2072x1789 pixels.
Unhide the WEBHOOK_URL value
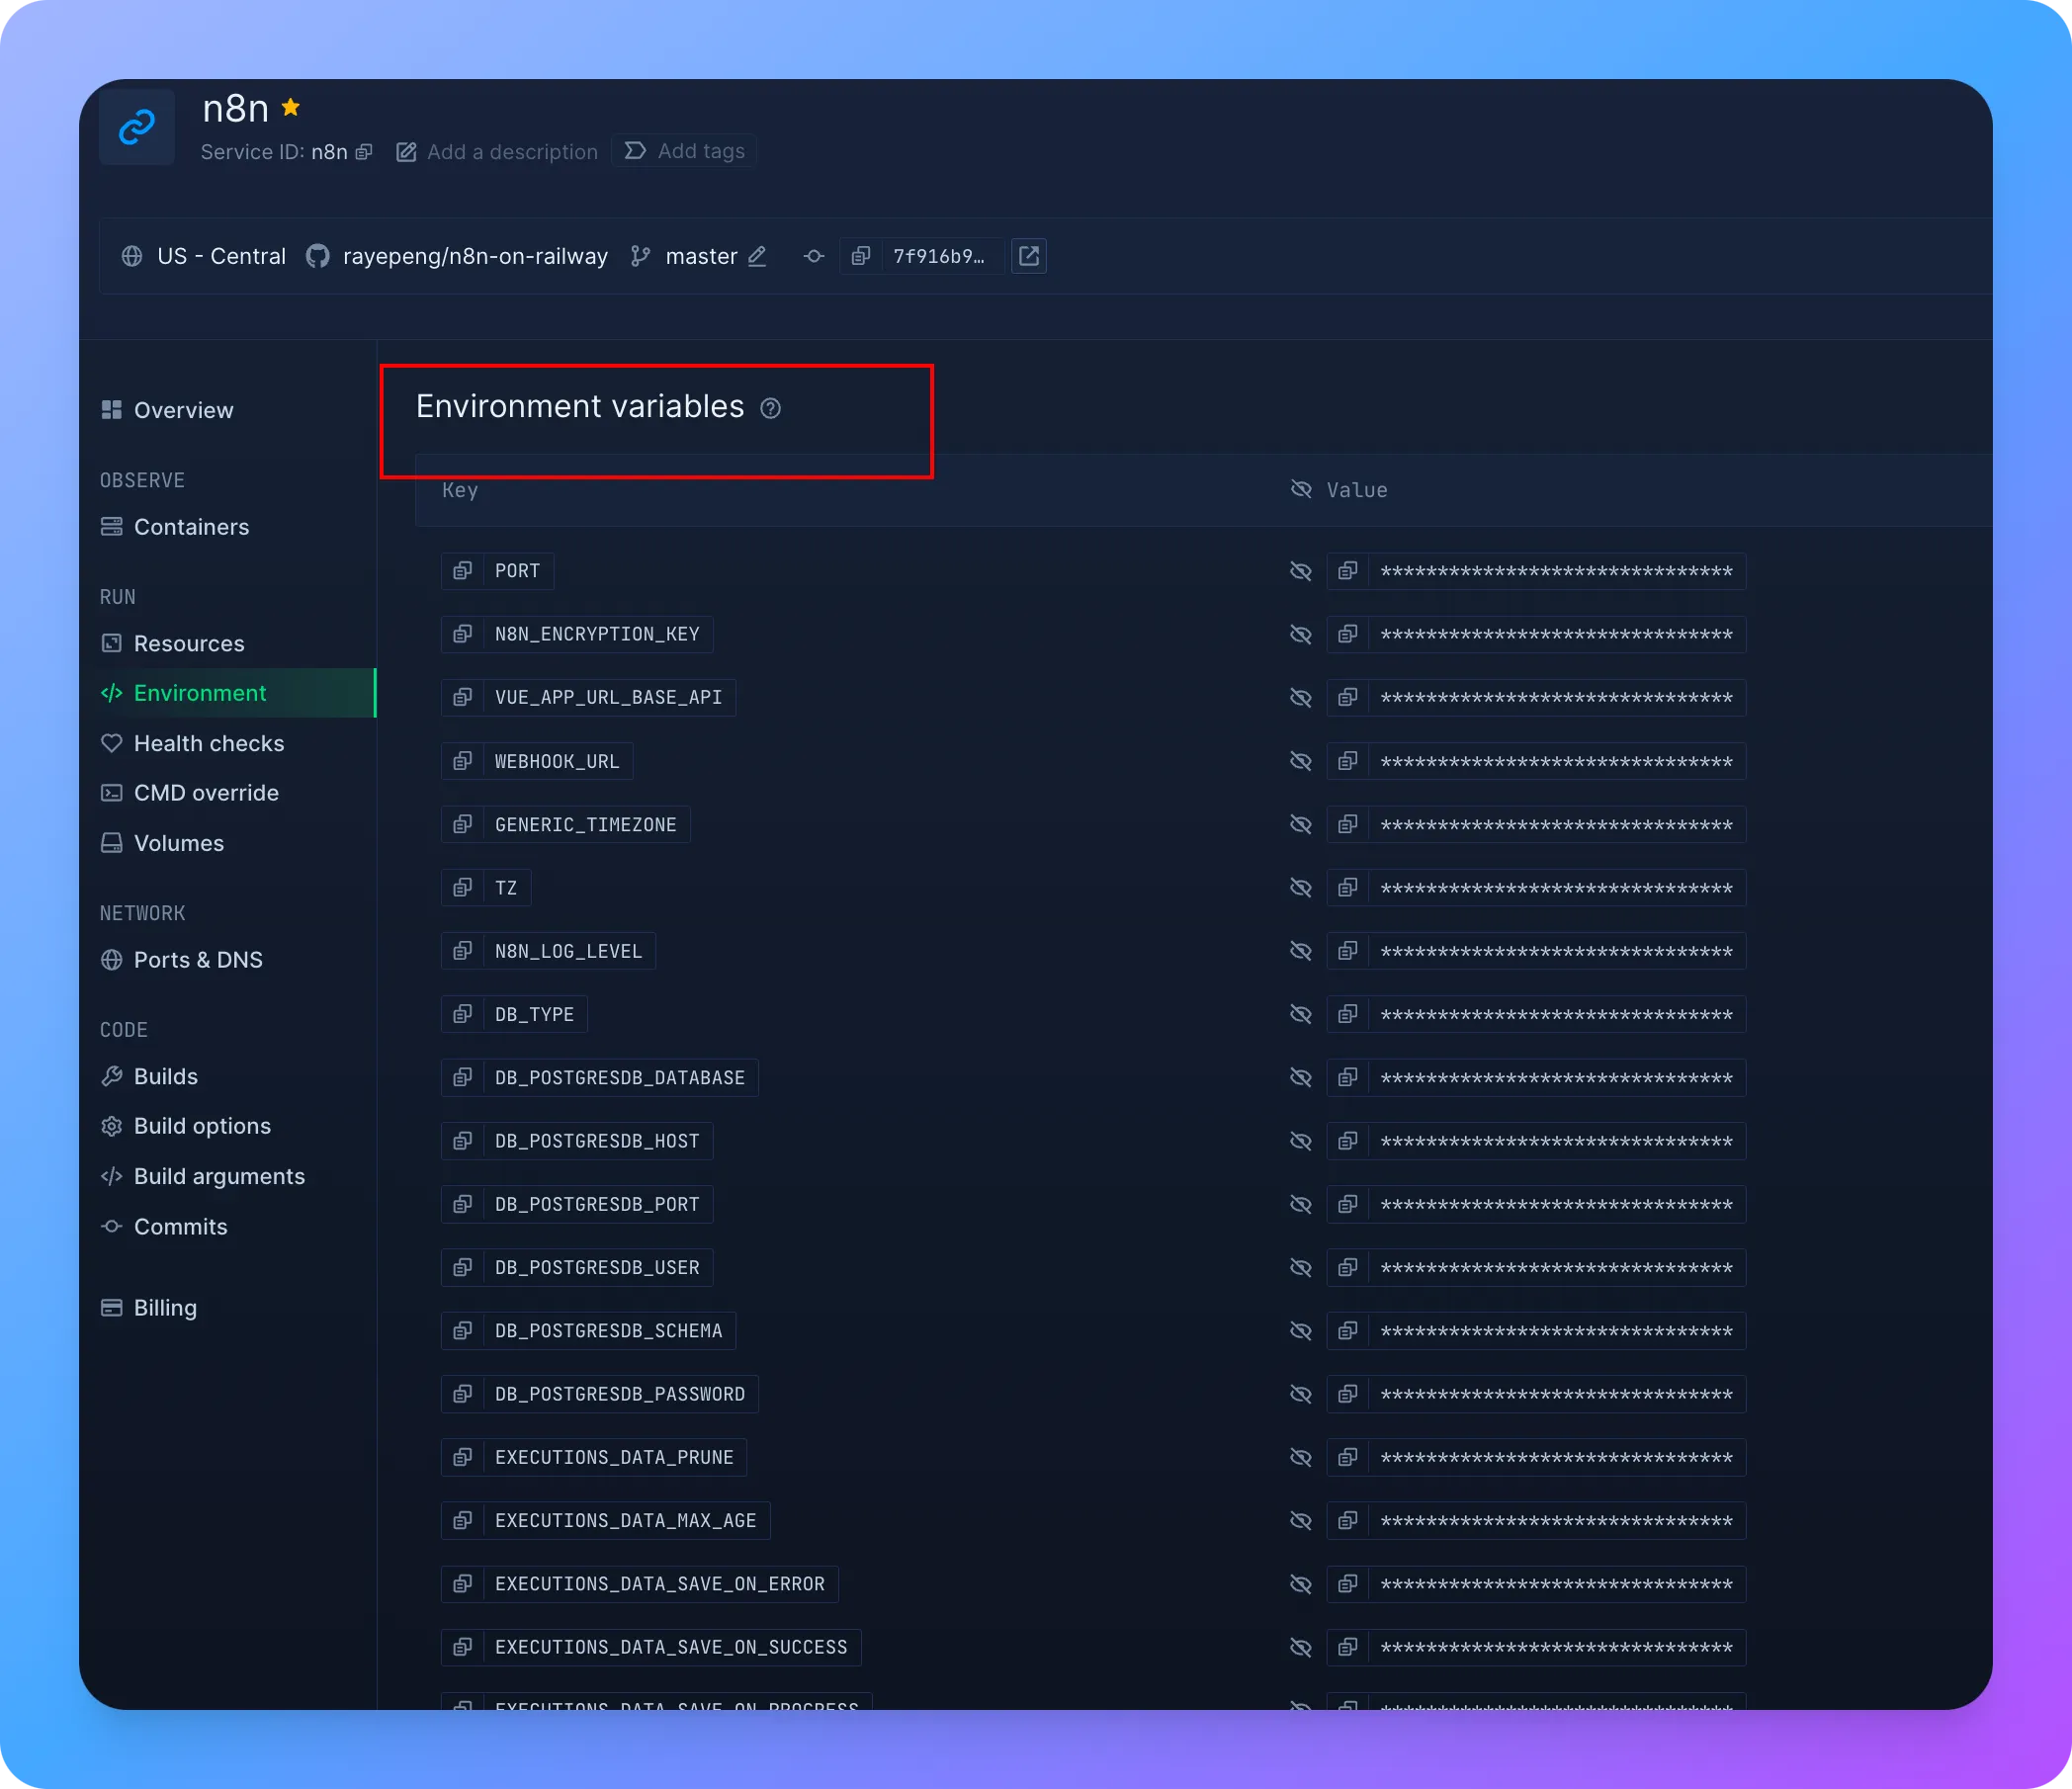pyautogui.click(x=1300, y=761)
